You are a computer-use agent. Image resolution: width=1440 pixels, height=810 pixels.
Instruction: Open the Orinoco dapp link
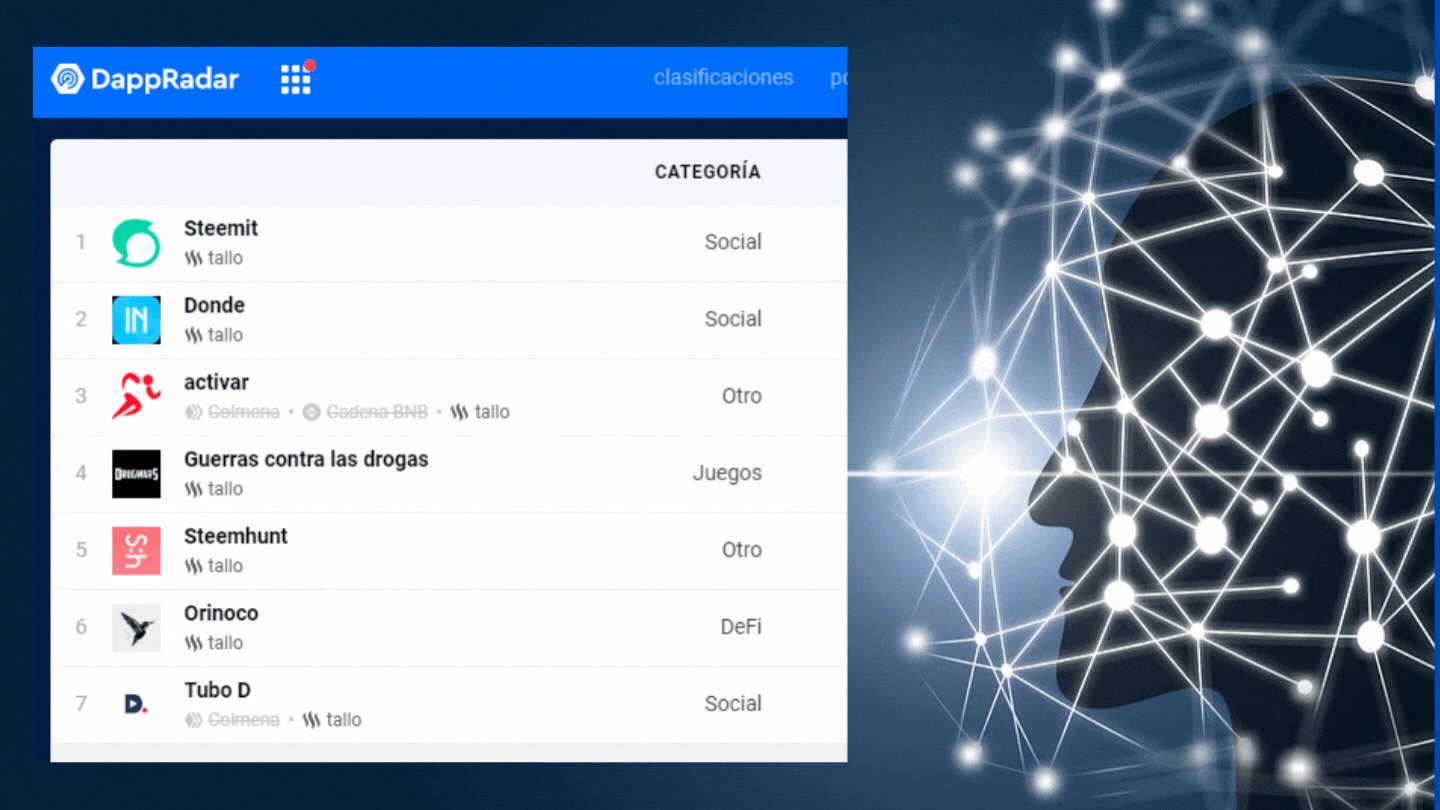point(221,613)
